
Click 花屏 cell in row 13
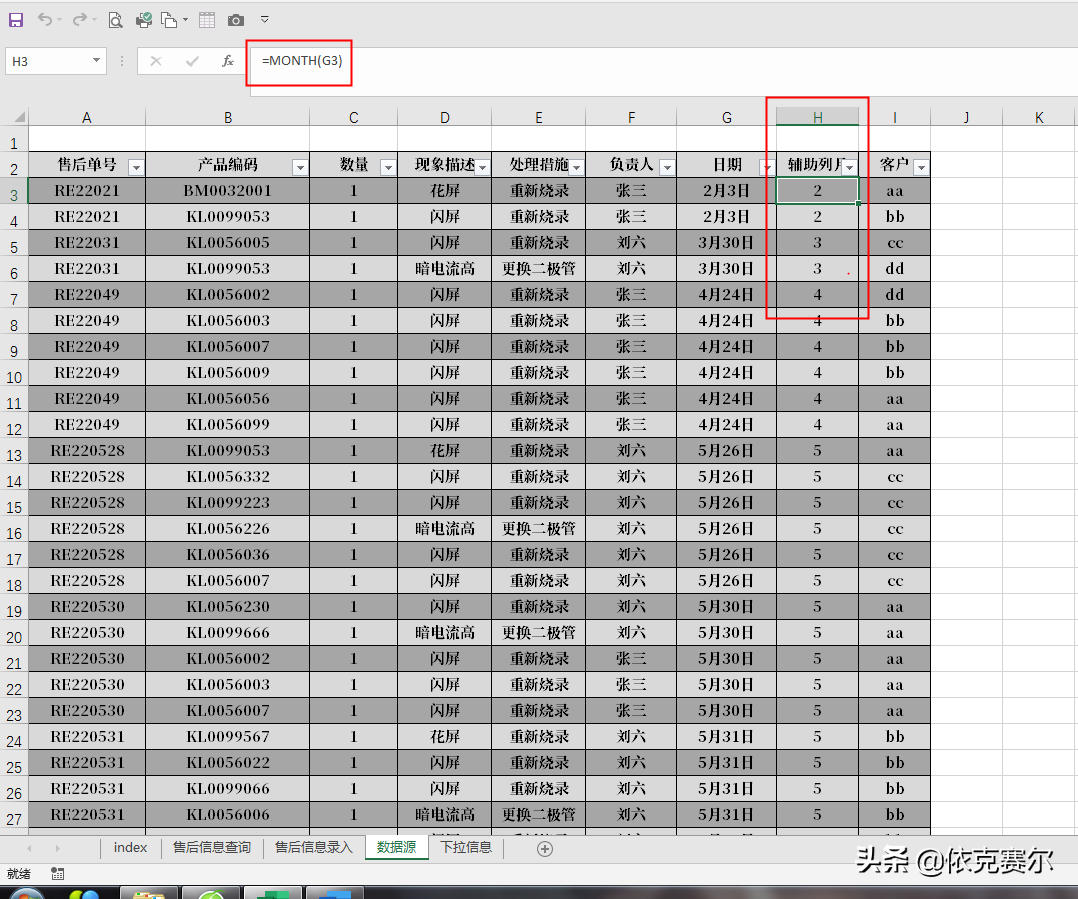[445, 451]
